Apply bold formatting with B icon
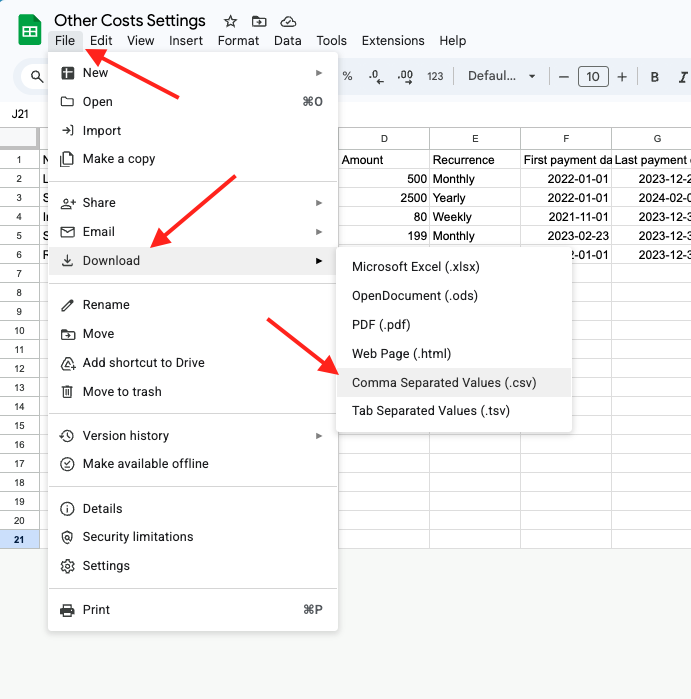 655,77
